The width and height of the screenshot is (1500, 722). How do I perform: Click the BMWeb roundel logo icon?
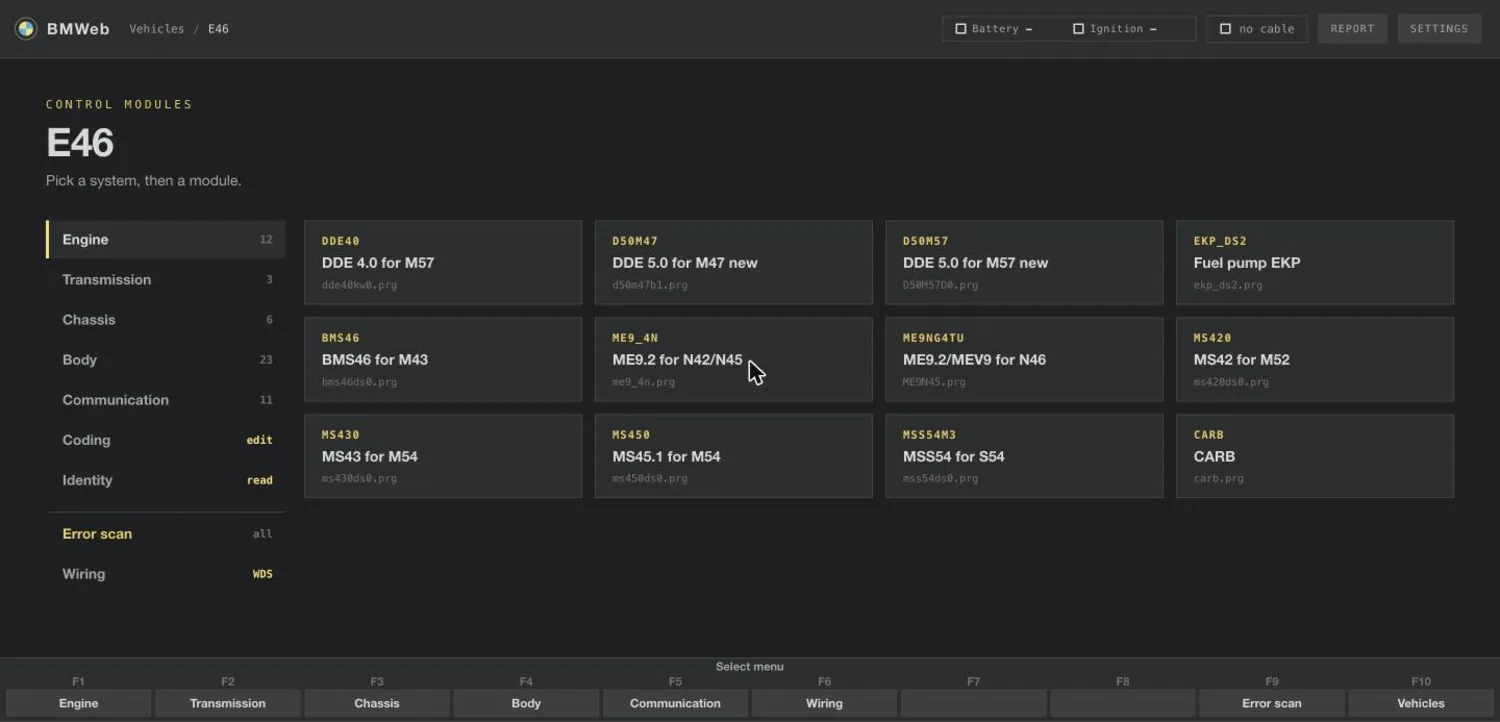tap(26, 29)
